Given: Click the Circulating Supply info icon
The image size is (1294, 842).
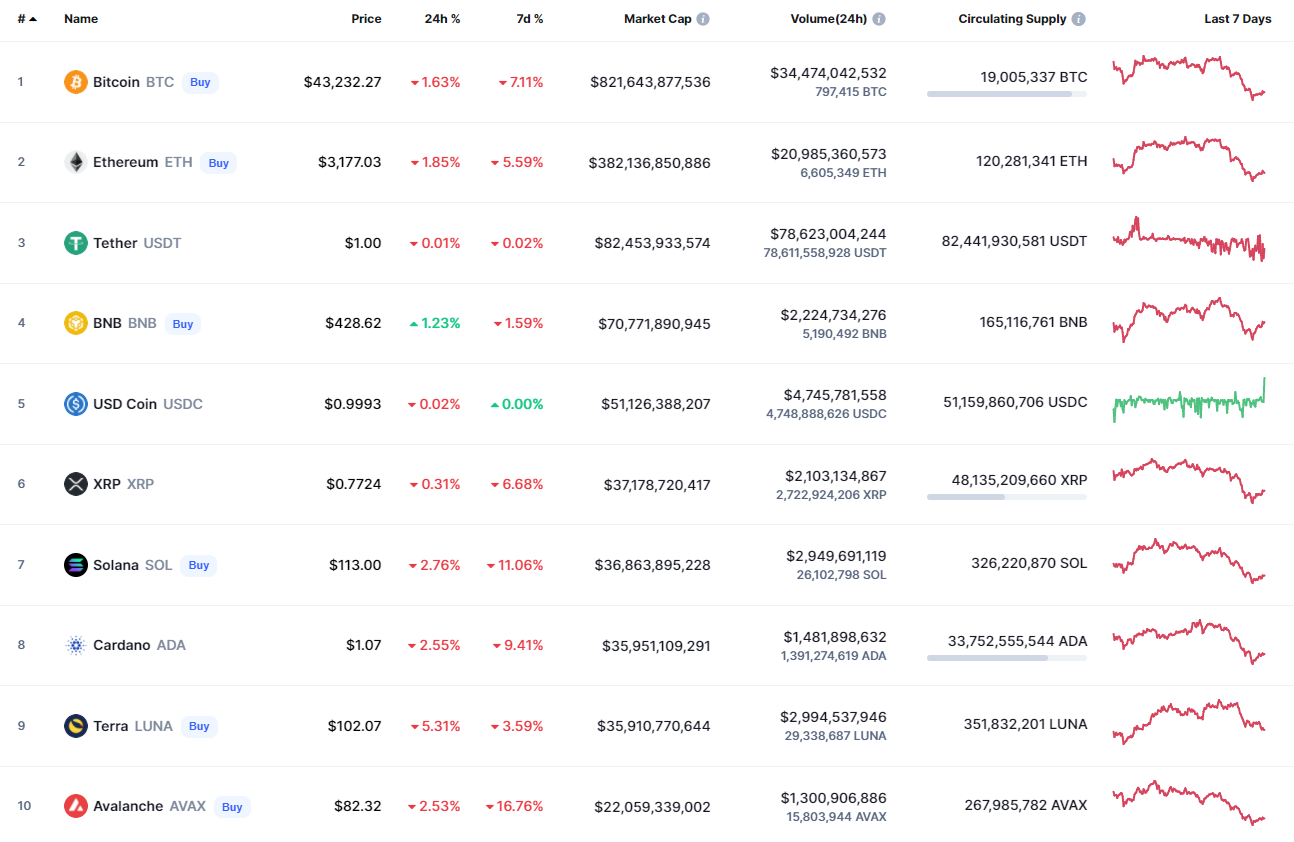Looking at the screenshot, I should click(x=1078, y=19).
